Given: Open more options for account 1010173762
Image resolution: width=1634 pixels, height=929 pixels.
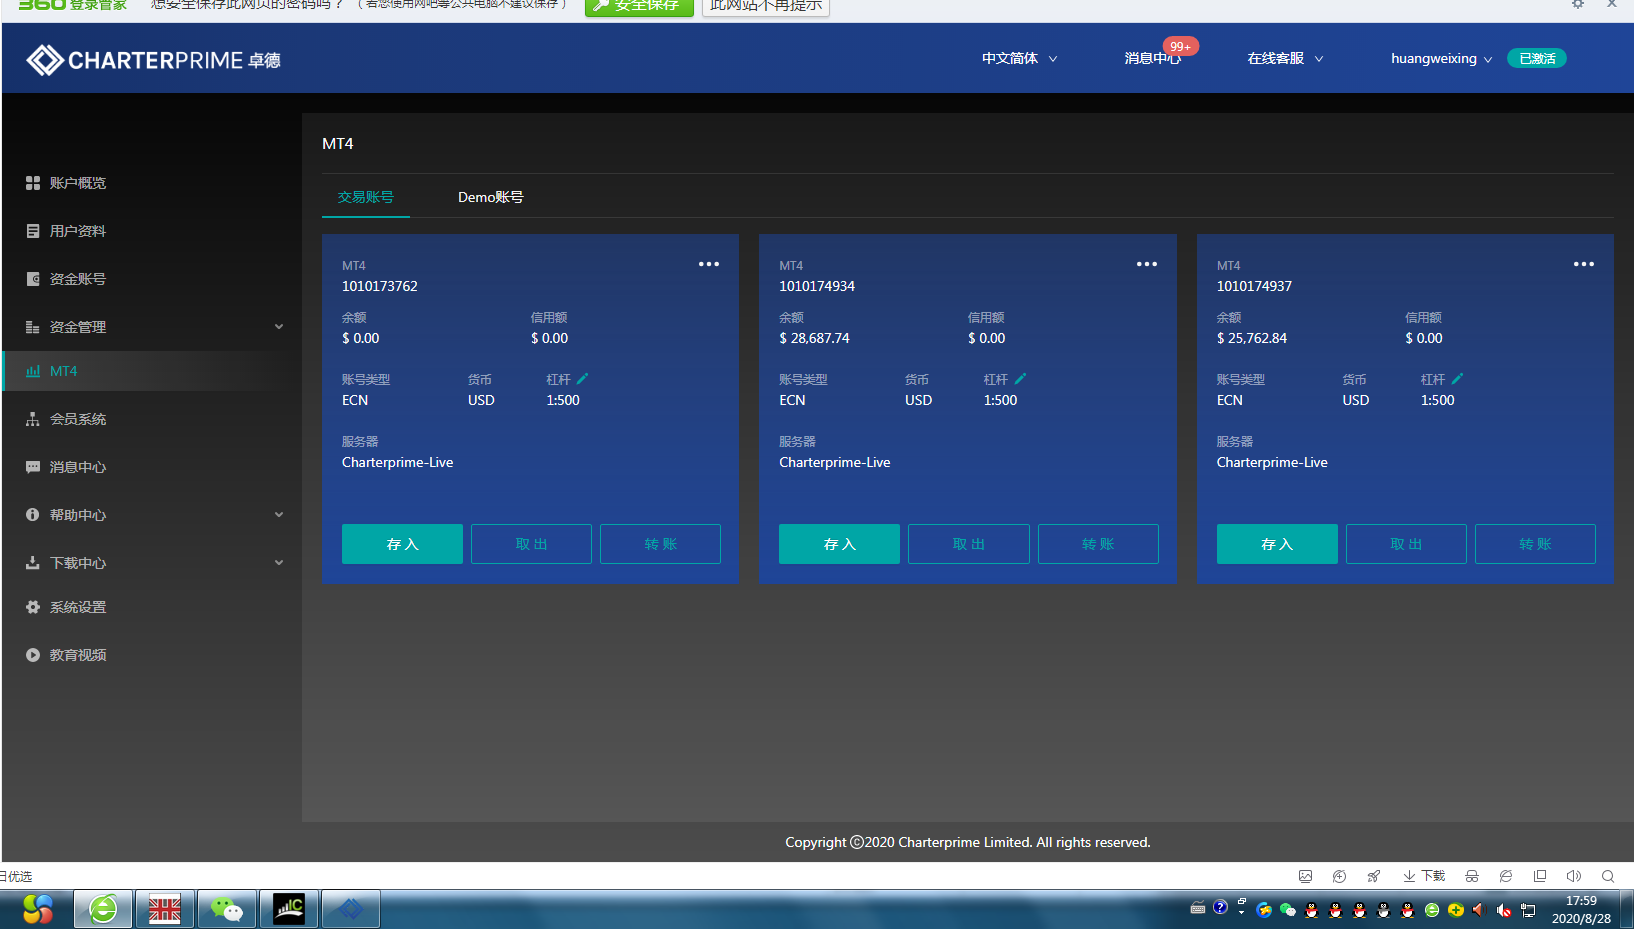Looking at the screenshot, I should [709, 264].
